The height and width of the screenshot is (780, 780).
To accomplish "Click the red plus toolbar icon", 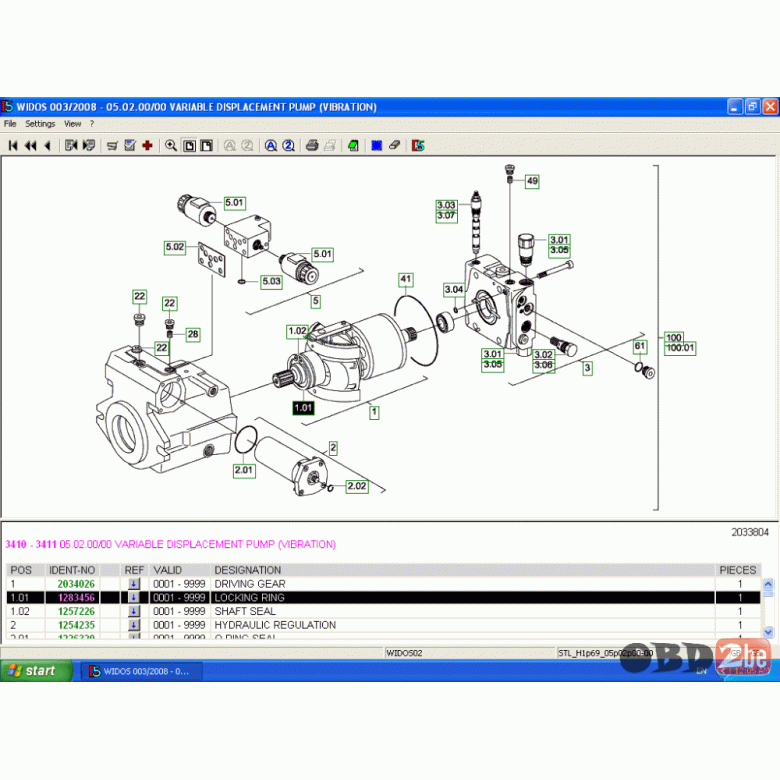I will (x=147, y=145).
